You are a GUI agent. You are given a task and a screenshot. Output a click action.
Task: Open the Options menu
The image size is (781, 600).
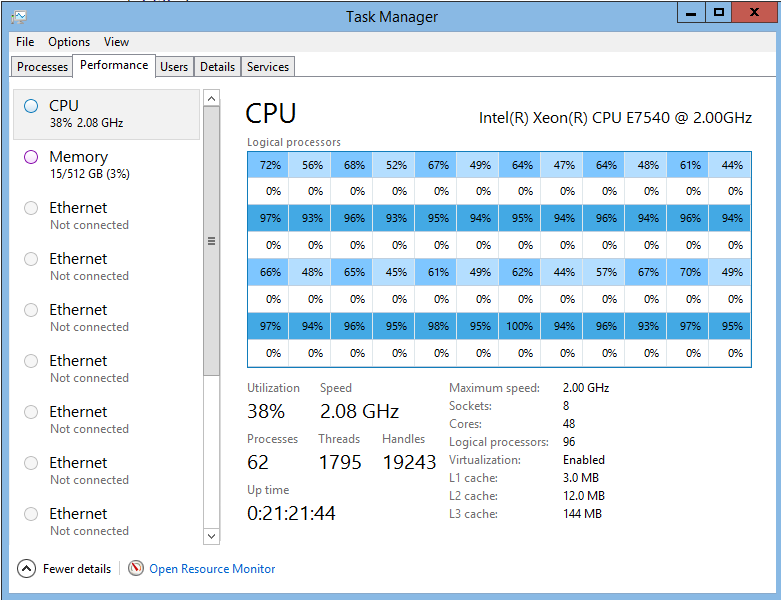69,42
